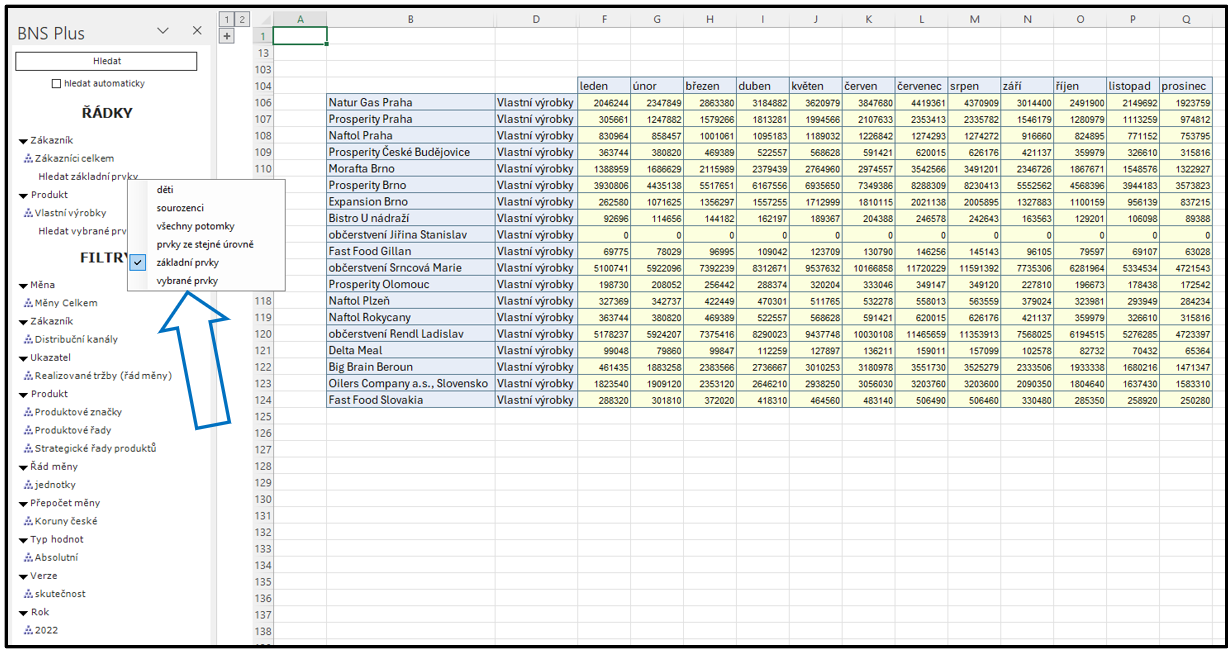The width and height of the screenshot is (1228, 651).
Task: Click the Morafta Brno cell
Action: 411,169
